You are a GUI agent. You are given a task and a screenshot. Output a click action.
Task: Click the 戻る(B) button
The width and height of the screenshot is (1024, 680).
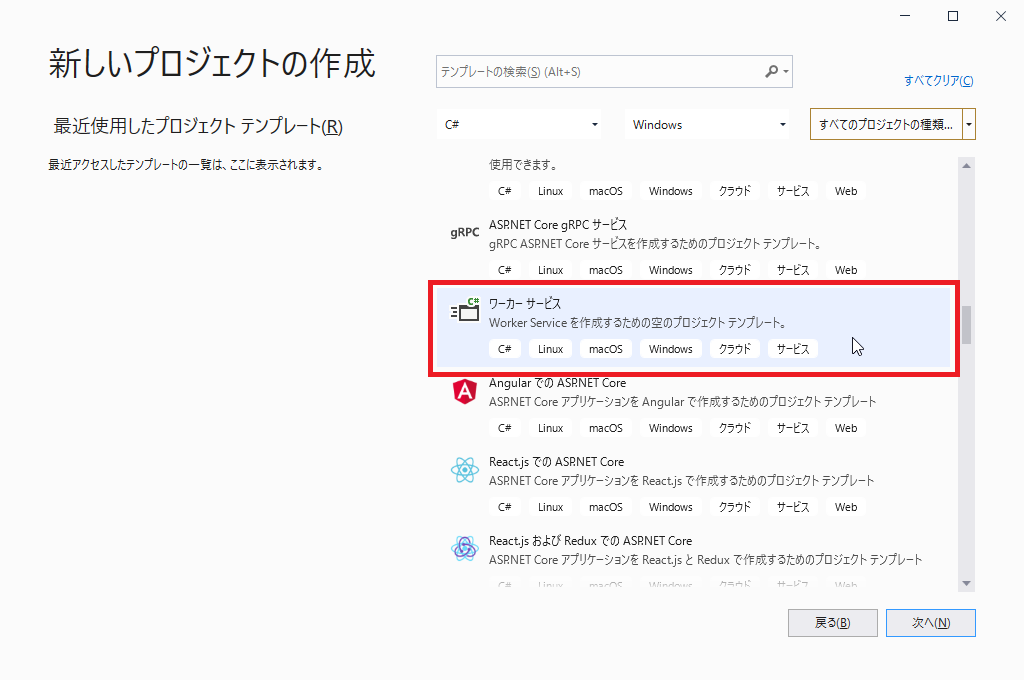[833, 623]
